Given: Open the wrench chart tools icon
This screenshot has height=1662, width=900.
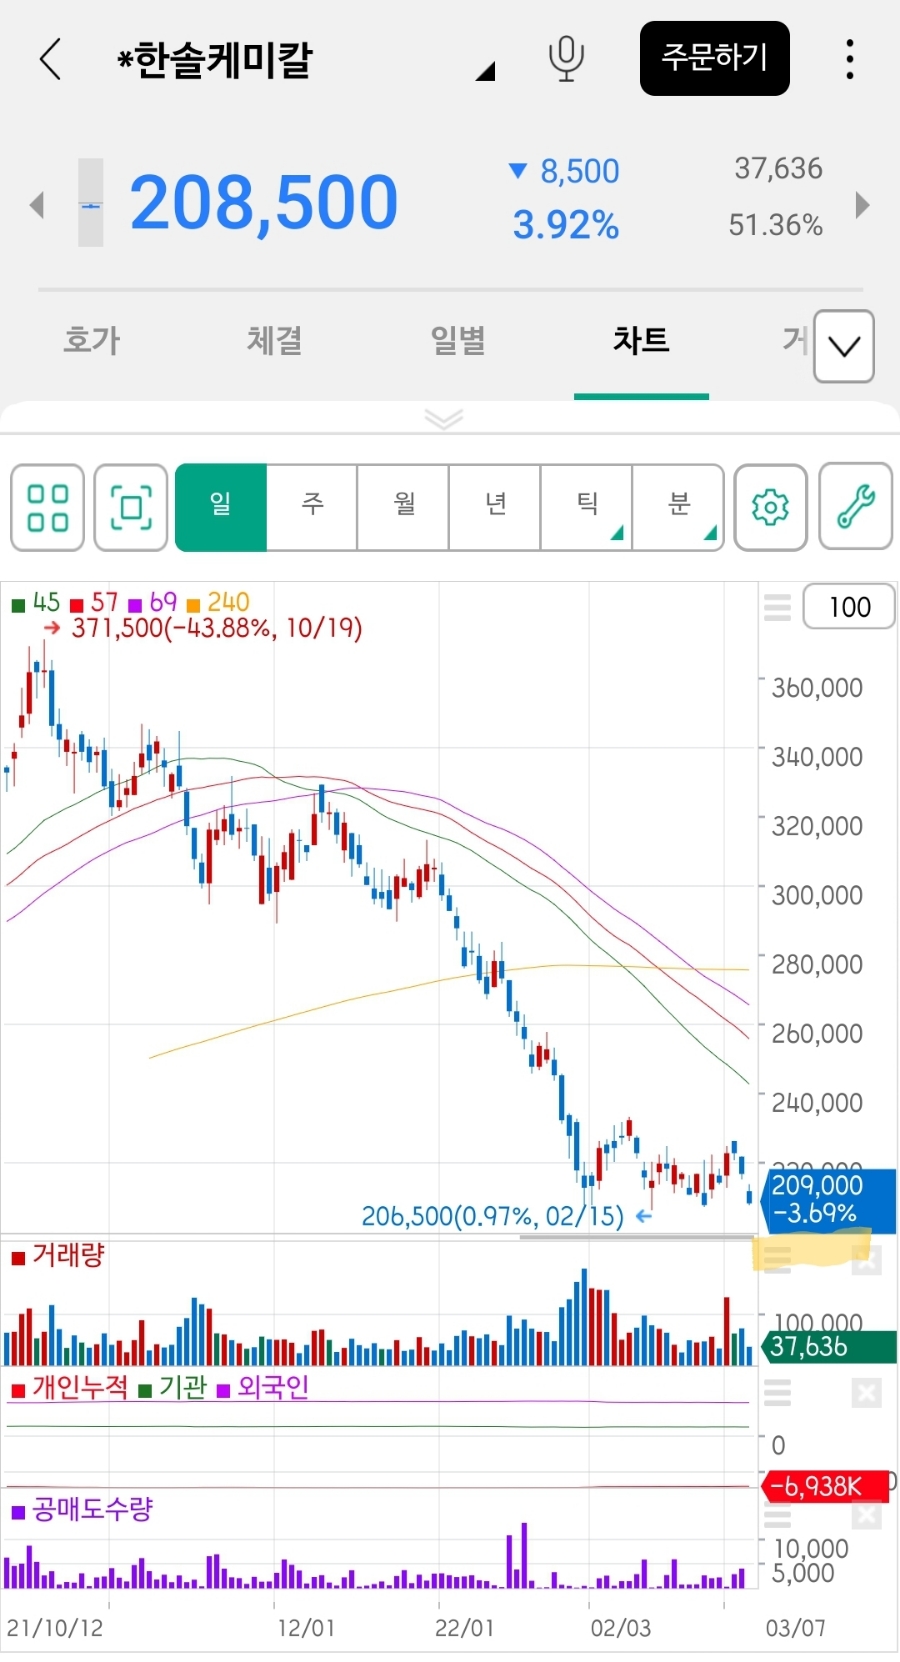Looking at the screenshot, I should point(855,507).
